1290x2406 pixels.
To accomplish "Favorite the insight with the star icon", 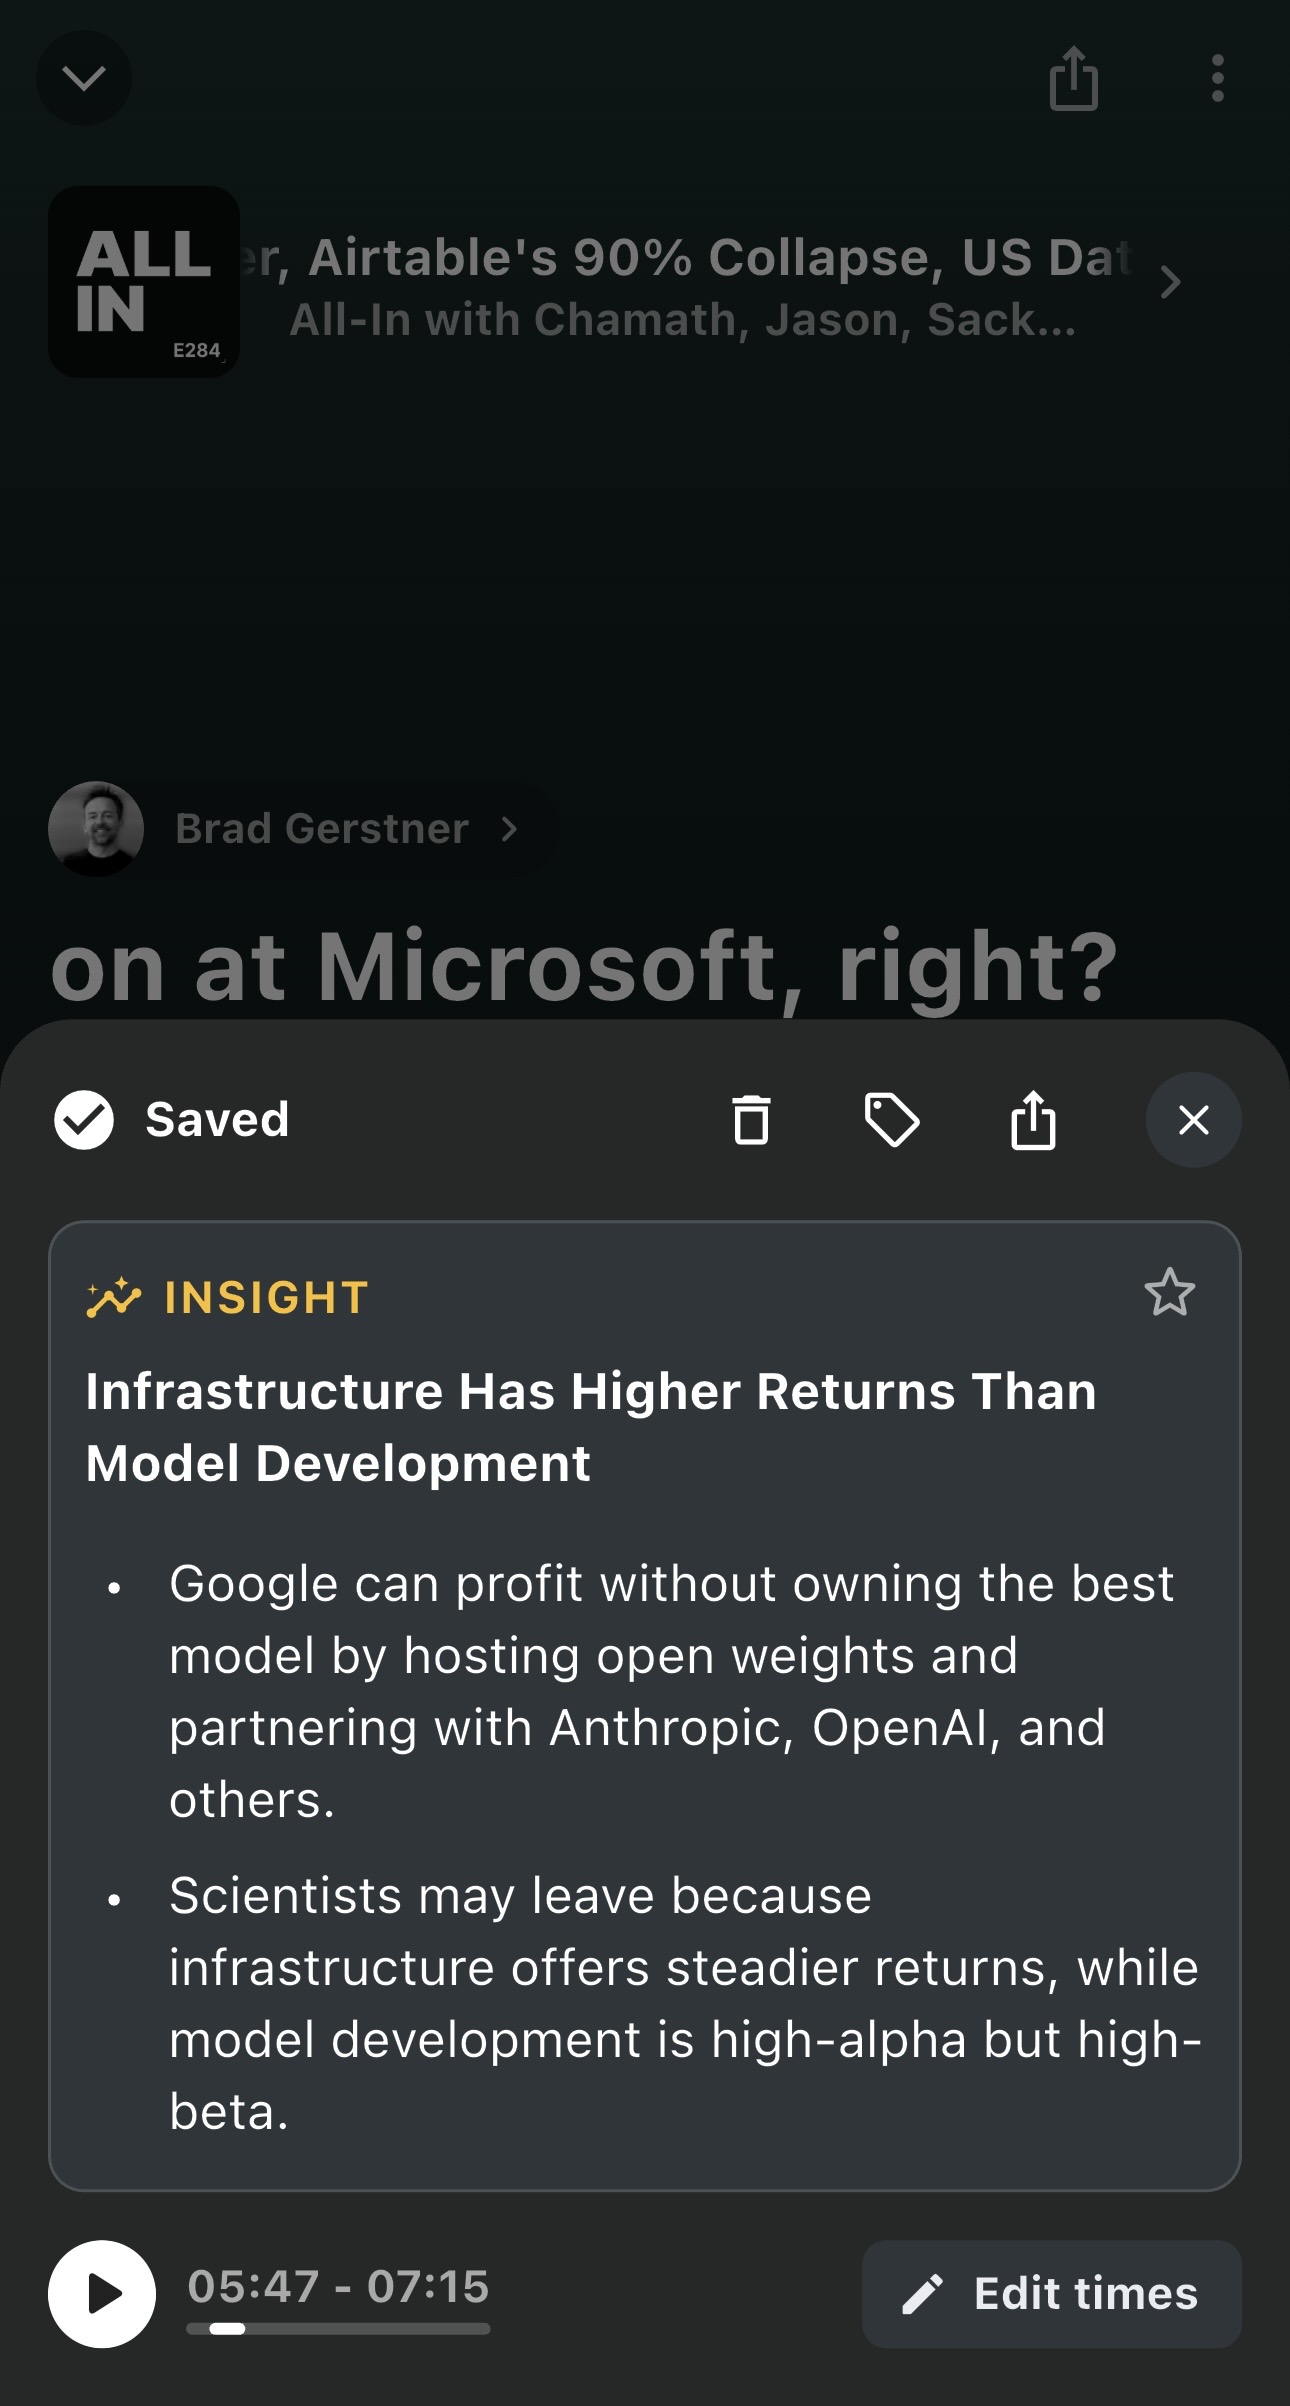I will pos(1170,1292).
